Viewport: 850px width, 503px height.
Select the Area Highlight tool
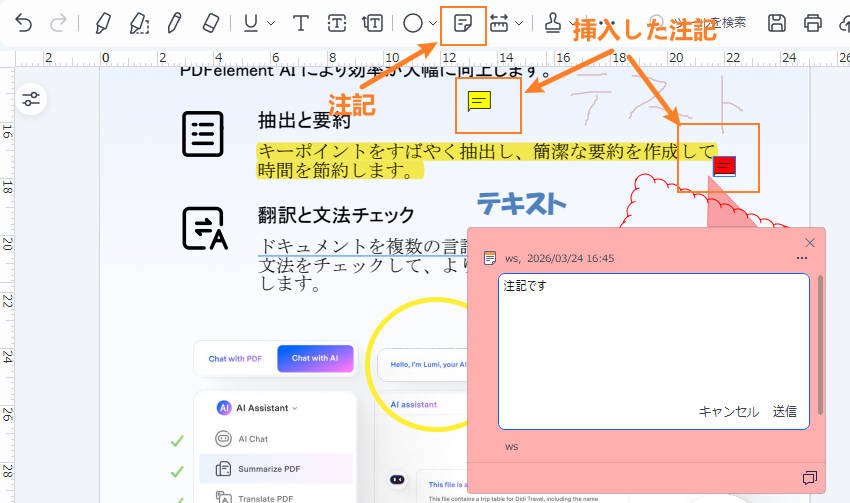click(x=139, y=23)
